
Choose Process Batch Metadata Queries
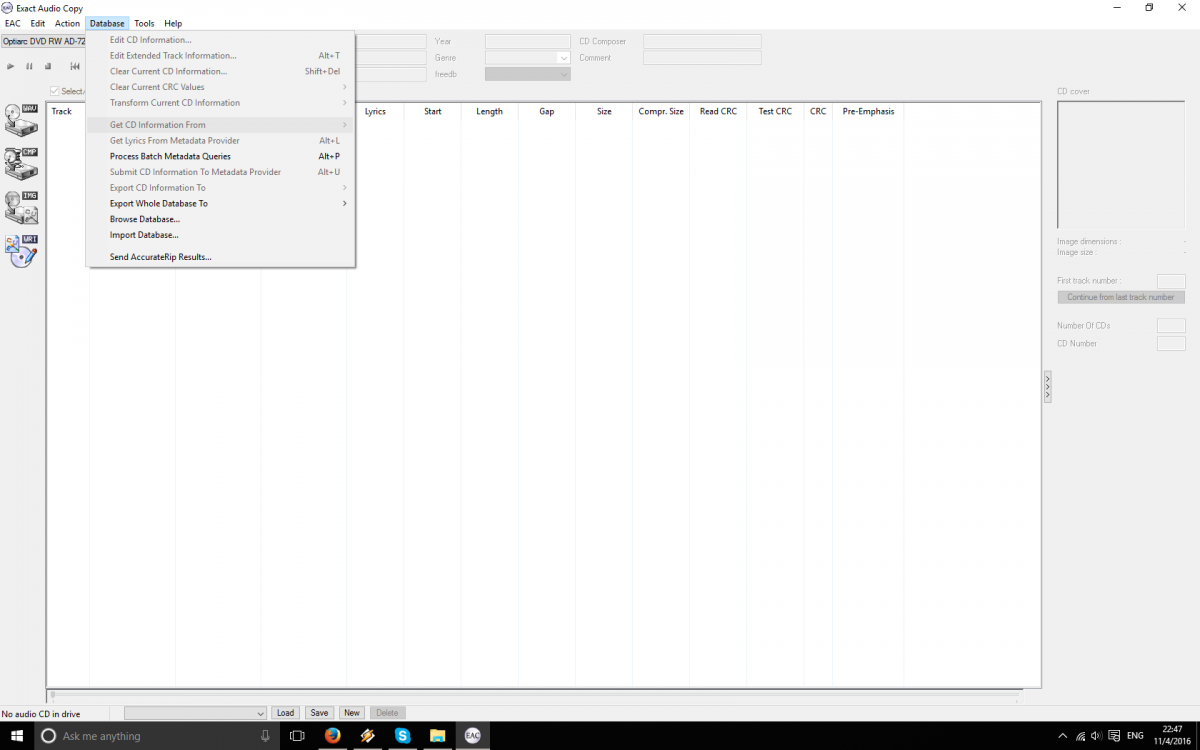click(219, 156)
